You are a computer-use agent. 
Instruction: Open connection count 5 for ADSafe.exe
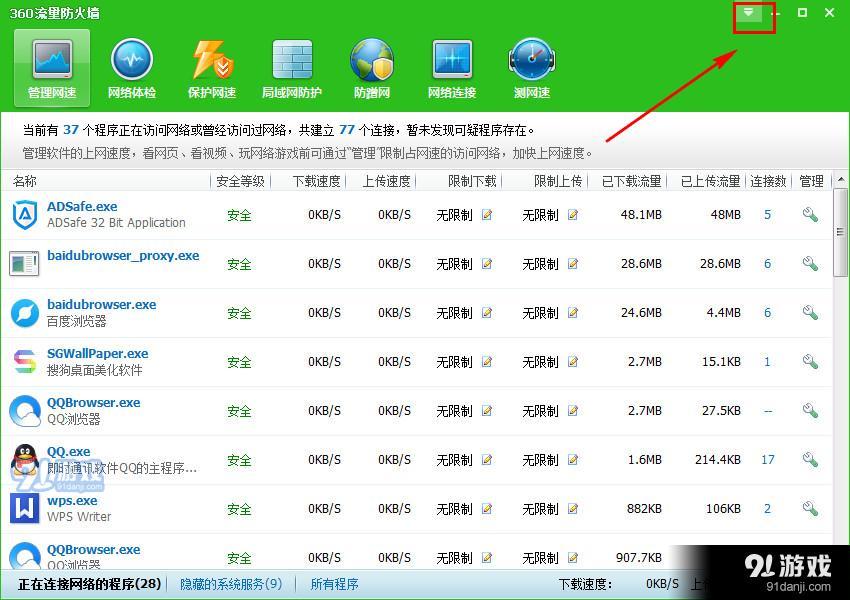tap(768, 215)
